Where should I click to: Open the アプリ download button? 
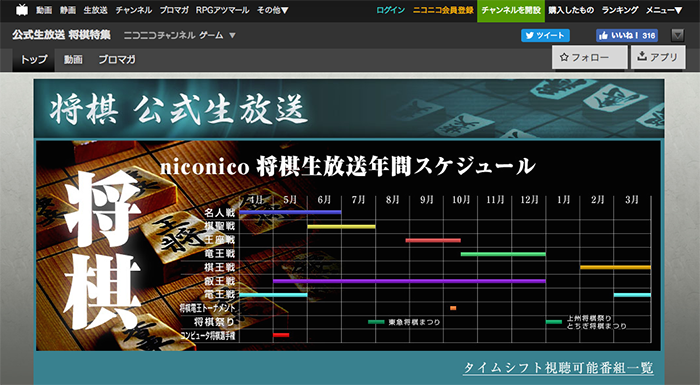tap(658, 57)
